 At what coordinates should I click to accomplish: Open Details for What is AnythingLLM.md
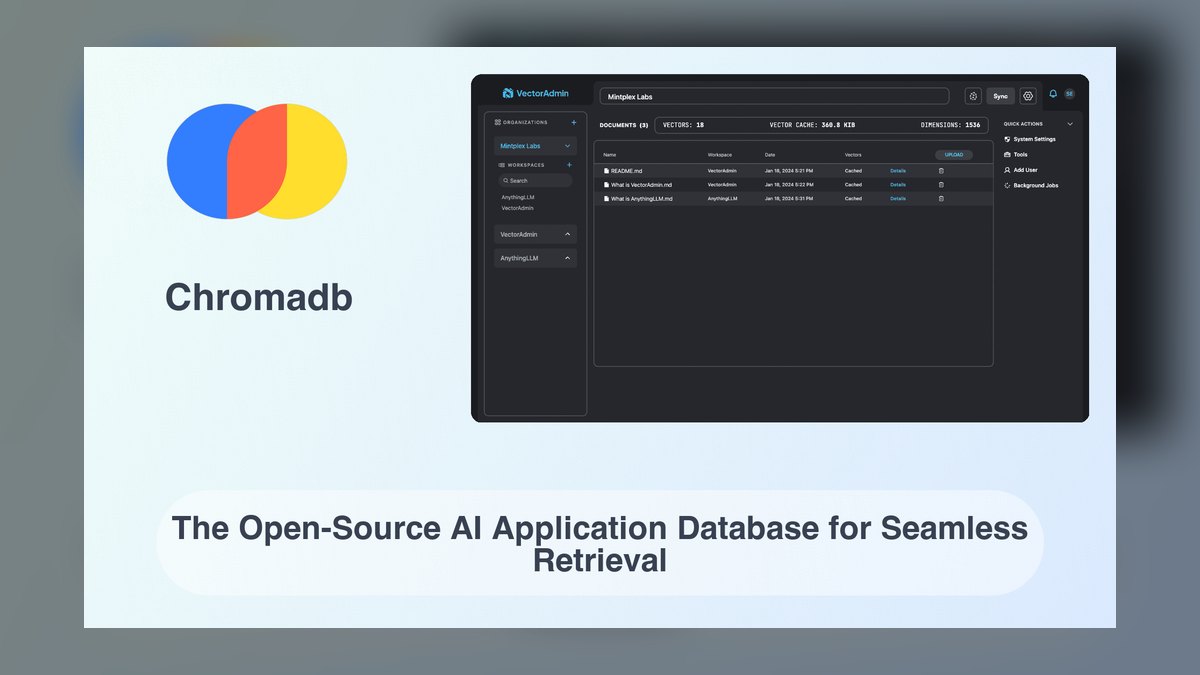(898, 199)
